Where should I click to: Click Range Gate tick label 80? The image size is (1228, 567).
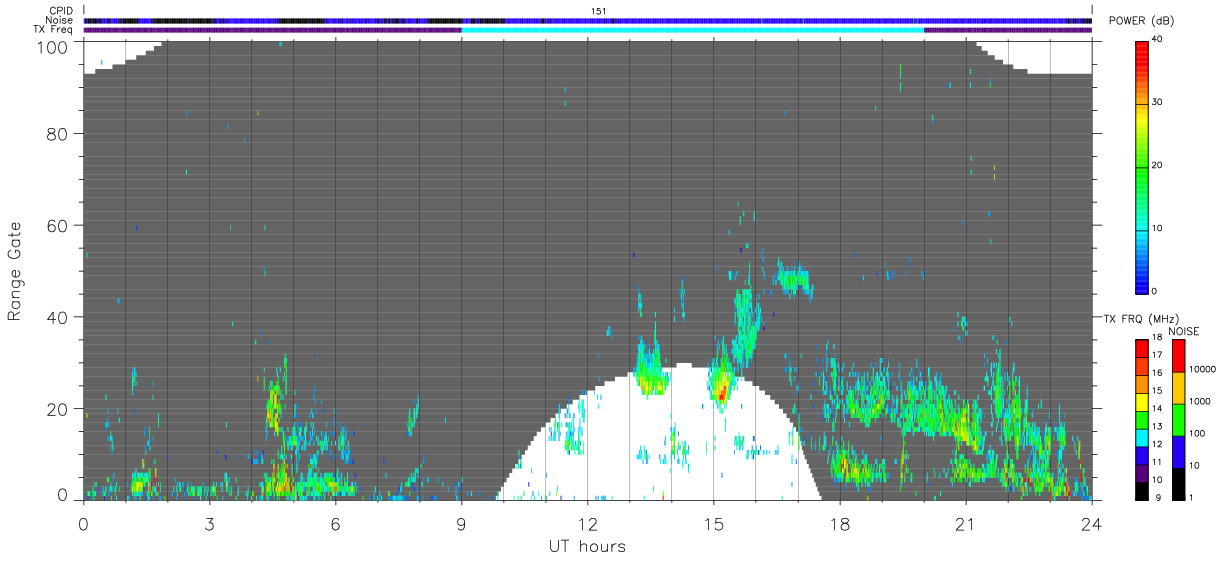coord(59,133)
